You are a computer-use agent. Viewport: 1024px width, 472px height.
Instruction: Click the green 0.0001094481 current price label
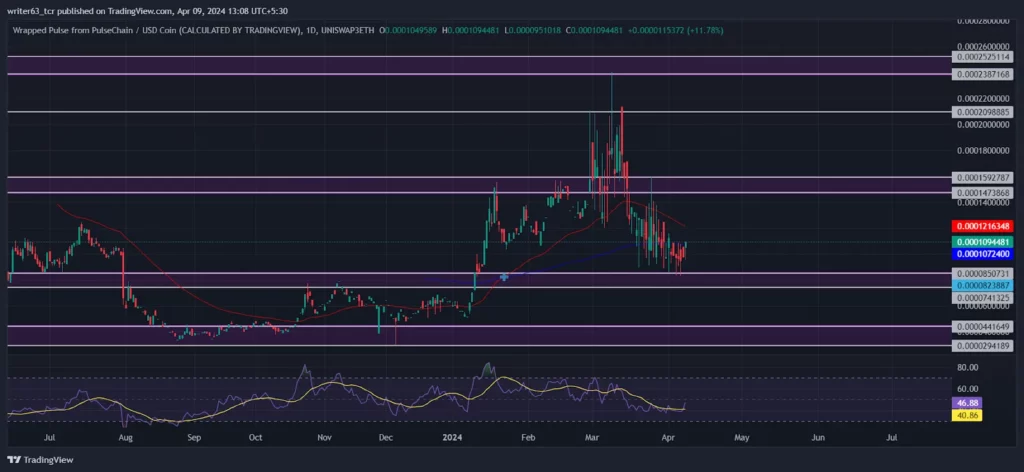pyautogui.click(x=983, y=242)
